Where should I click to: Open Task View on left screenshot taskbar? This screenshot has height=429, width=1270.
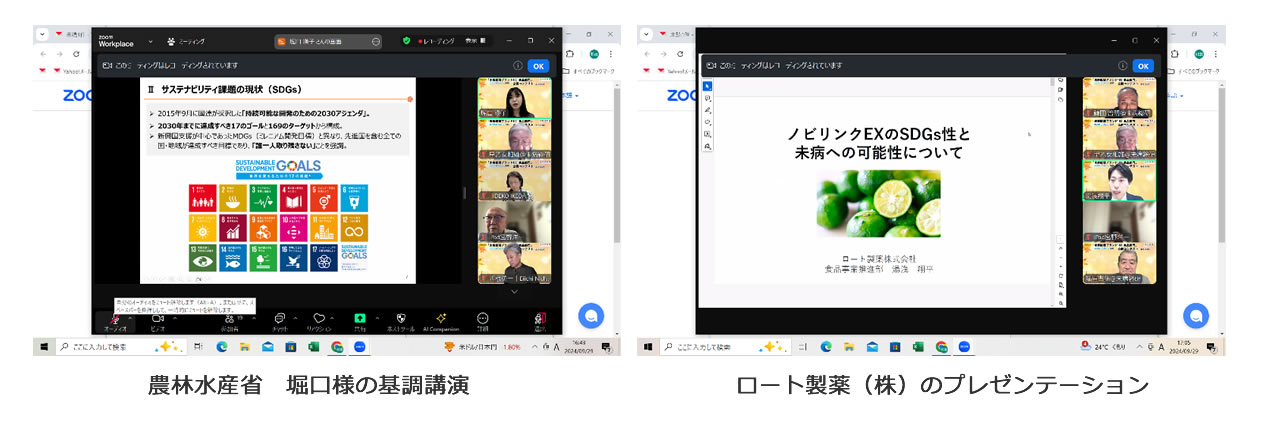coord(197,347)
